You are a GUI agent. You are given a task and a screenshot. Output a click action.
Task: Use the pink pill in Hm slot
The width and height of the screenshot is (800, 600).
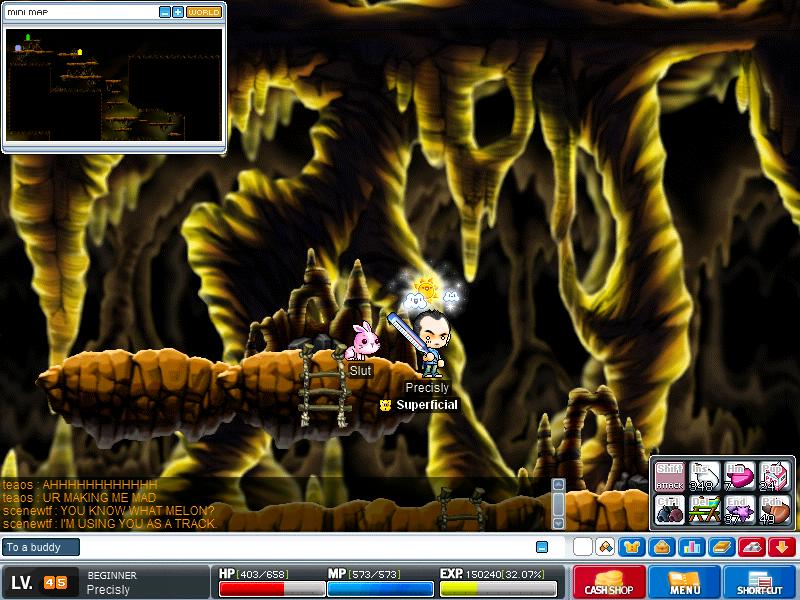coord(739,476)
